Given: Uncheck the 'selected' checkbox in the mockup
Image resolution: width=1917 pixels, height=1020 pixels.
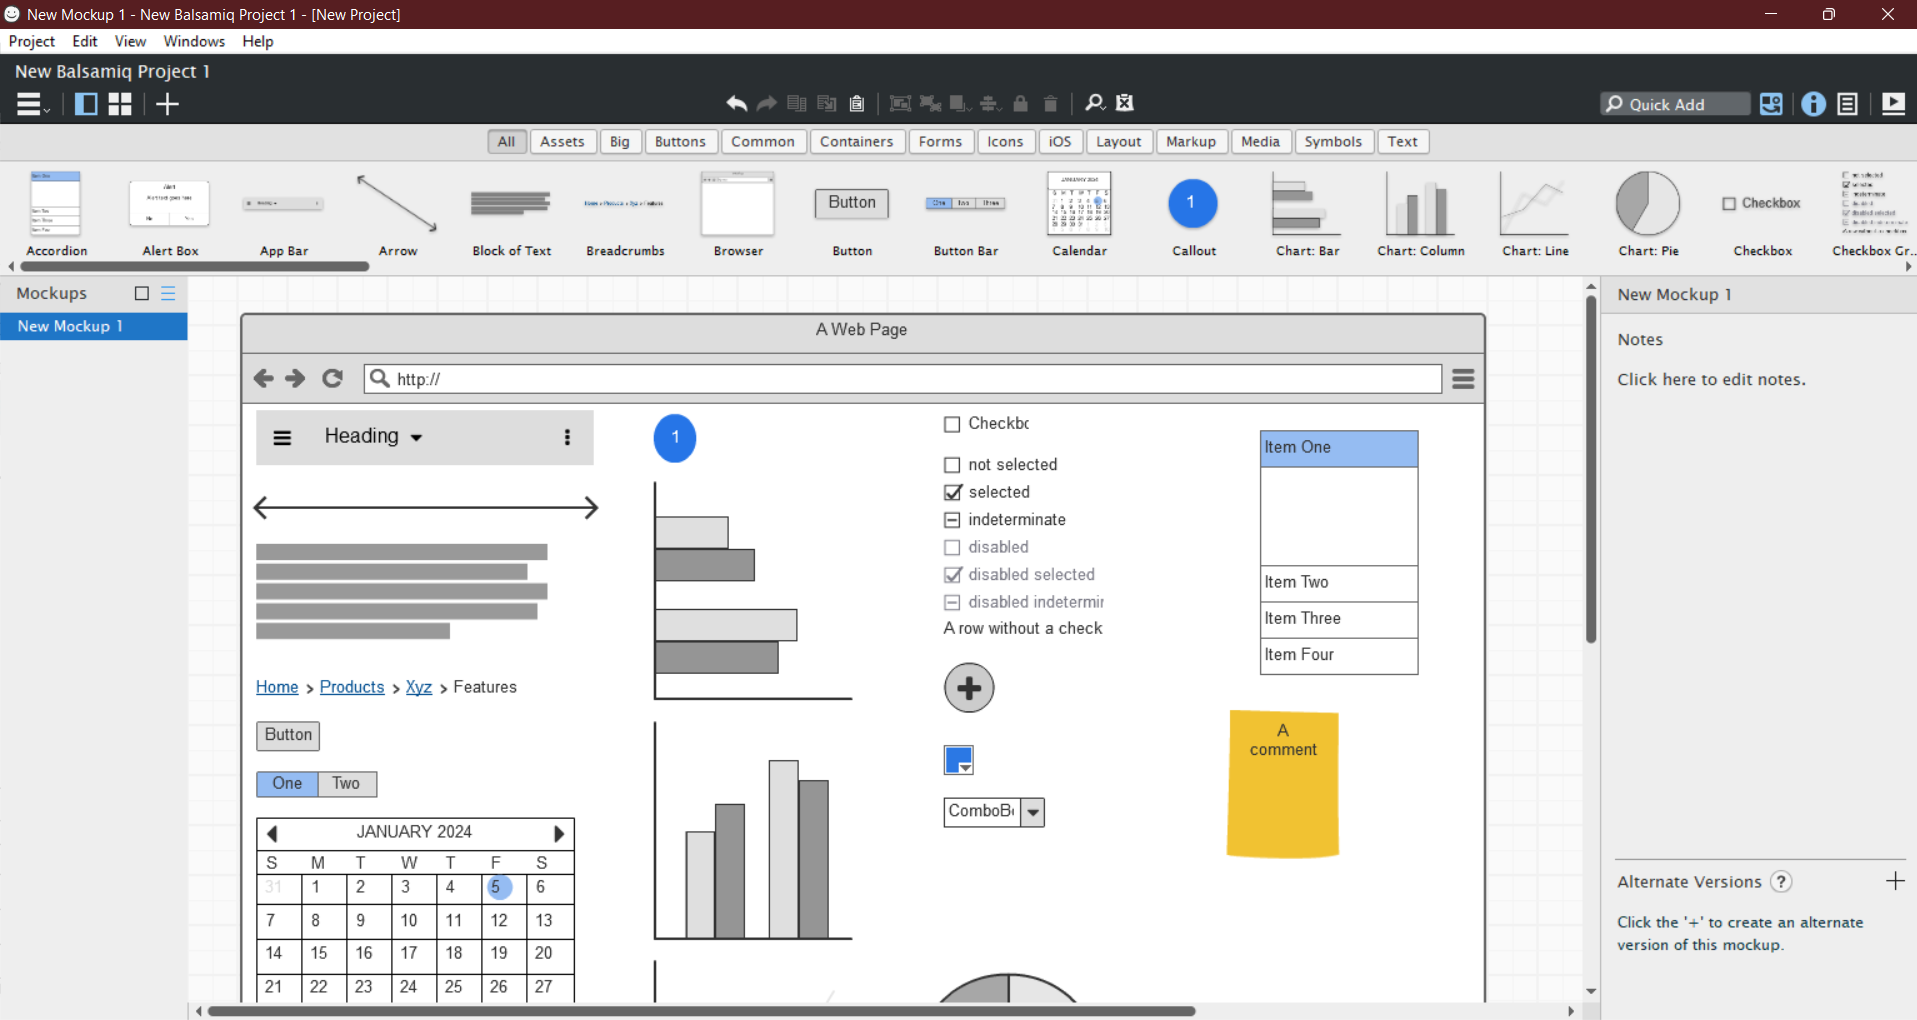Looking at the screenshot, I should point(951,492).
